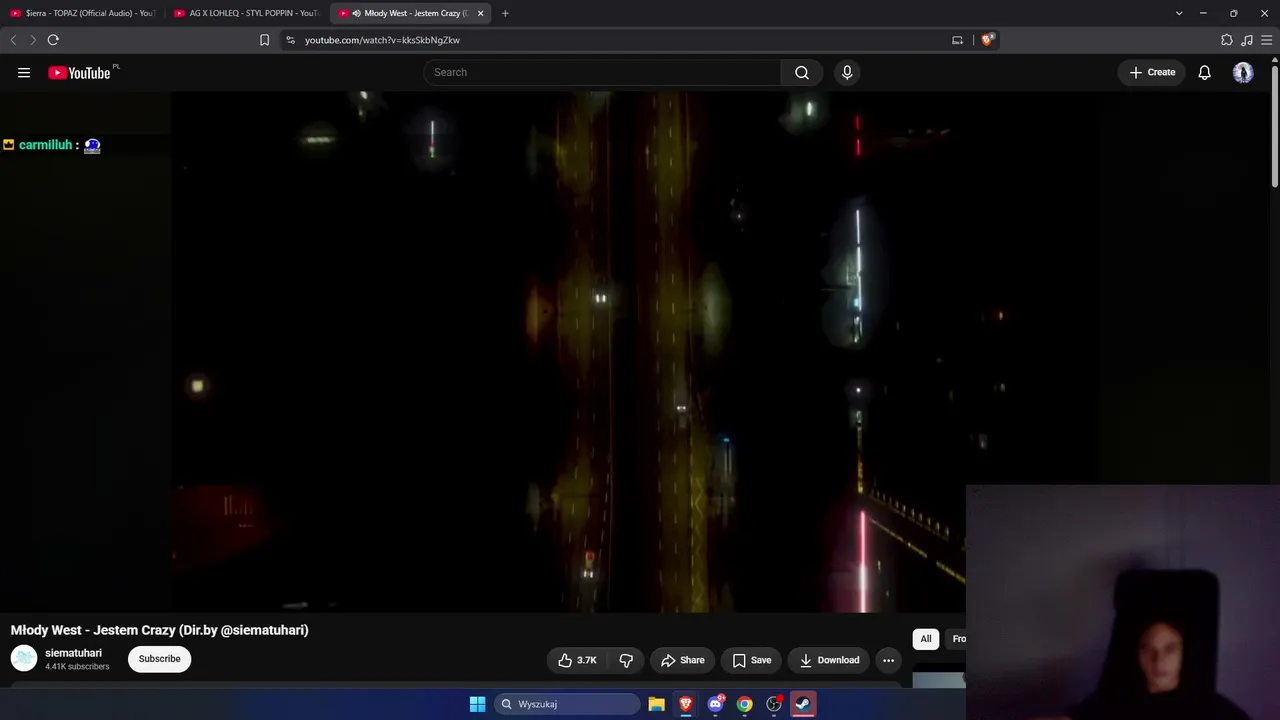This screenshot has height=720, width=1280.
Task: Open File Explorer from taskbar
Action: [656, 704]
